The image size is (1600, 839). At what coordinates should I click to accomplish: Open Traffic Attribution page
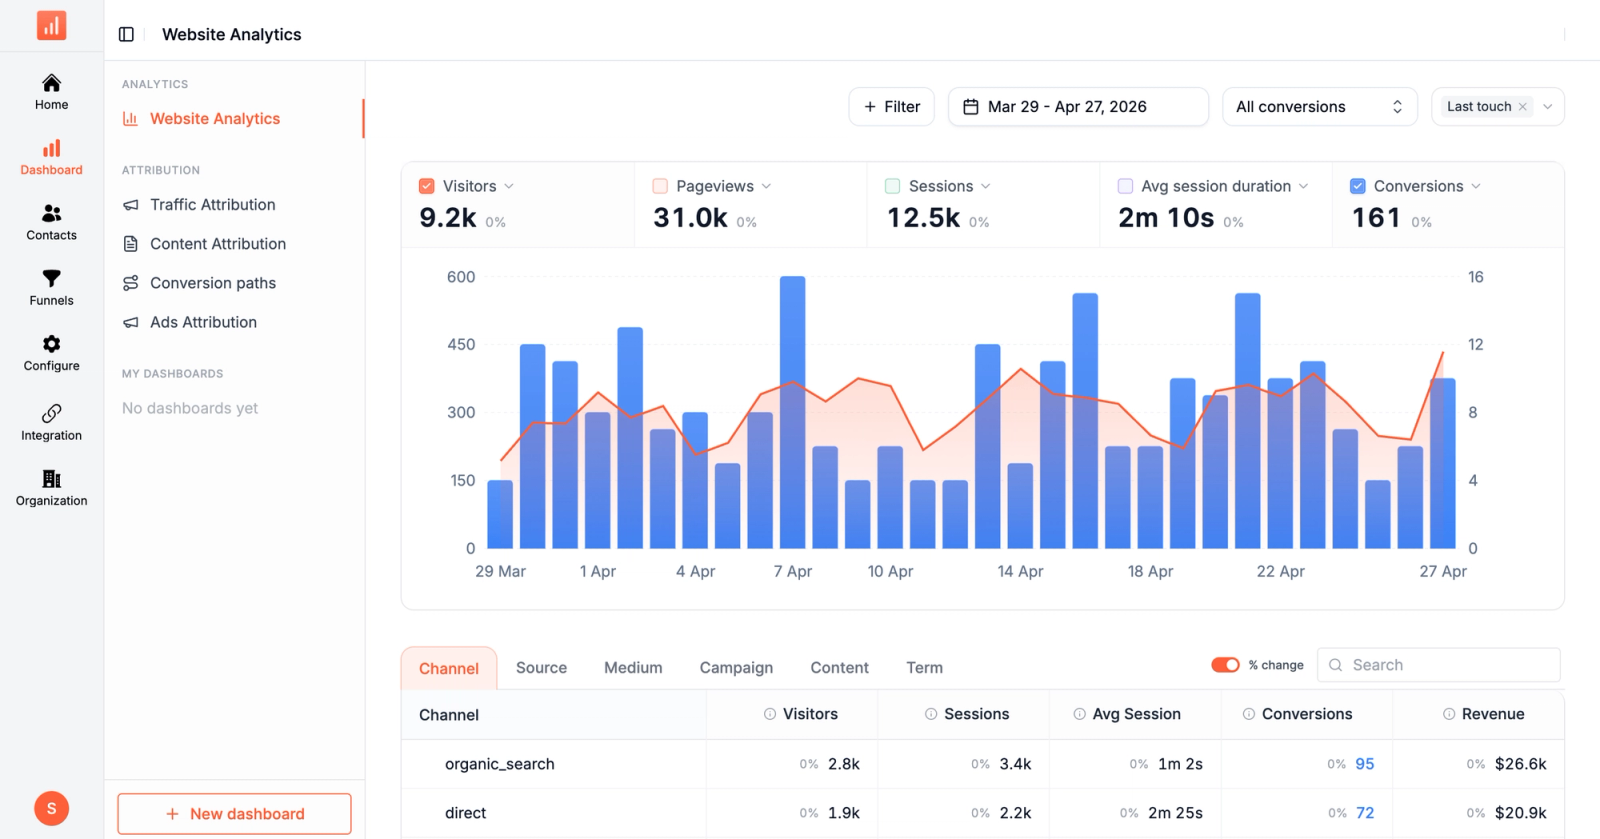tap(213, 204)
